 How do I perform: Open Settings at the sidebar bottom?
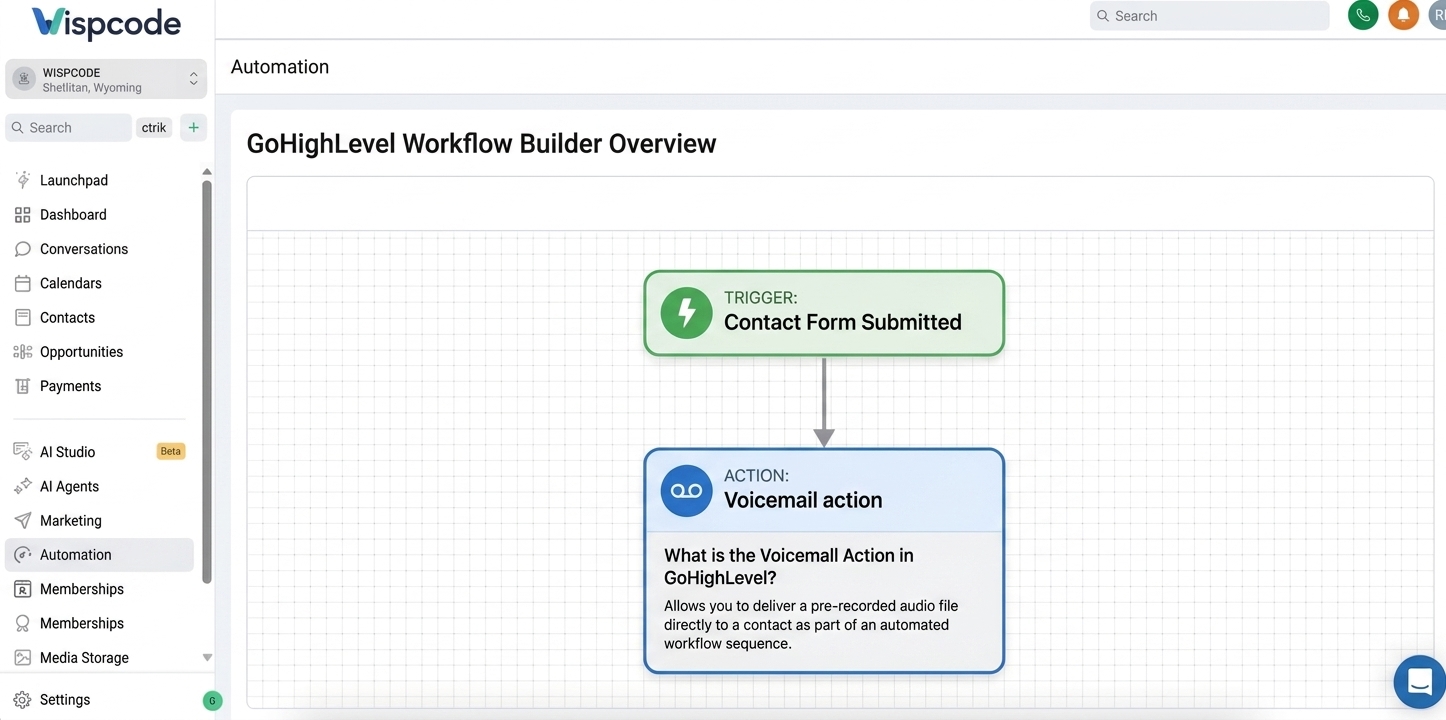pos(65,700)
